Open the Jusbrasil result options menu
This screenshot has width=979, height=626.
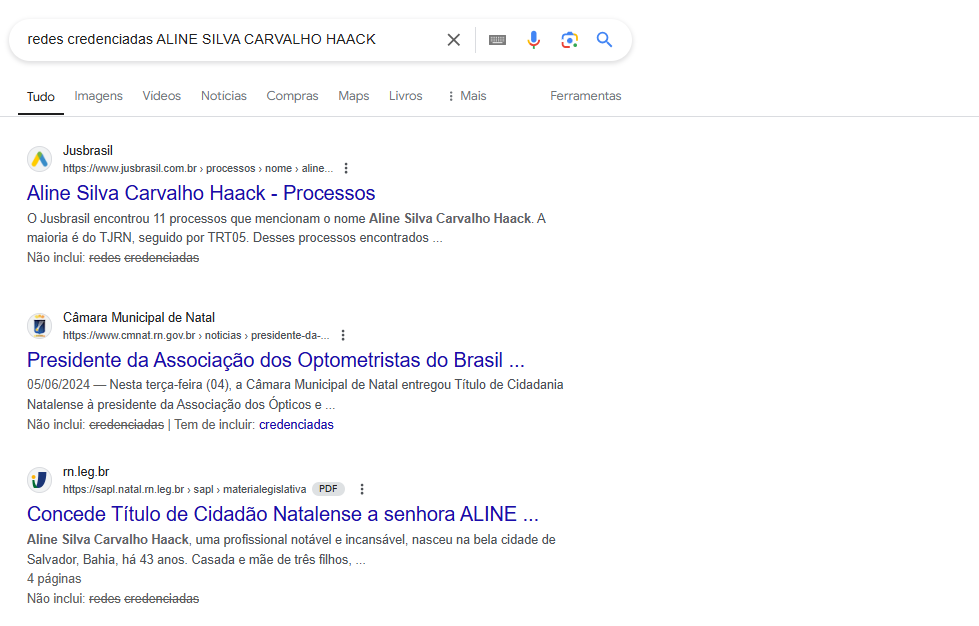[346, 168]
